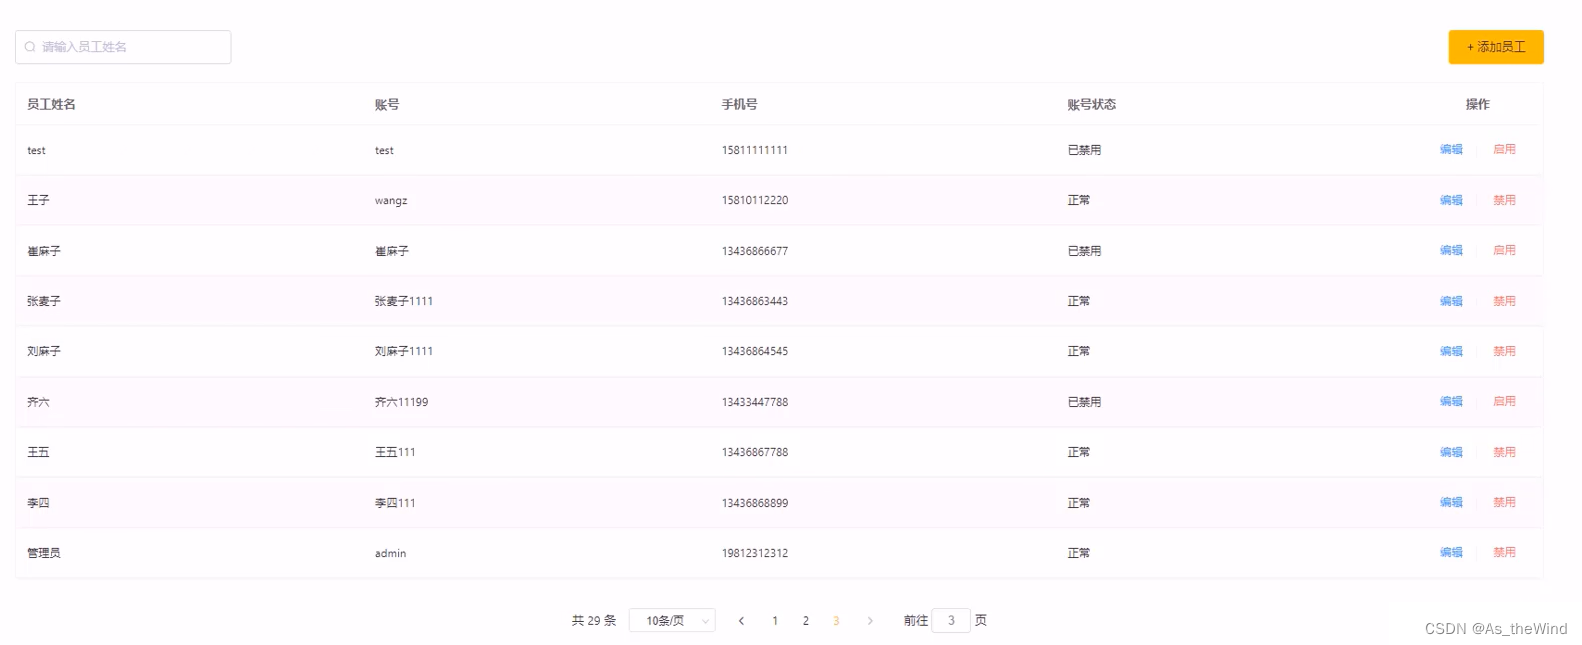This screenshot has width=1582, height=645.
Task: Click name cell 李四
Action: point(38,503)
